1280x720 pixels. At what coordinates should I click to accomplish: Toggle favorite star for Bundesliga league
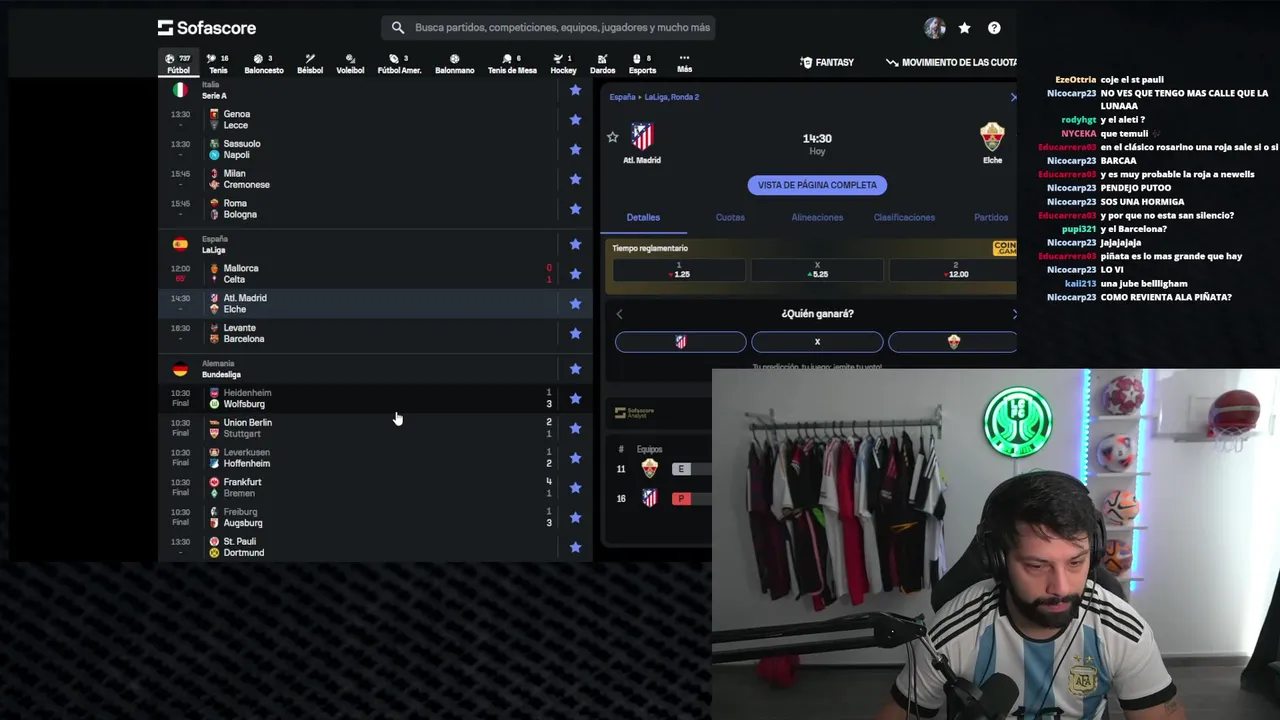point(575,369)
